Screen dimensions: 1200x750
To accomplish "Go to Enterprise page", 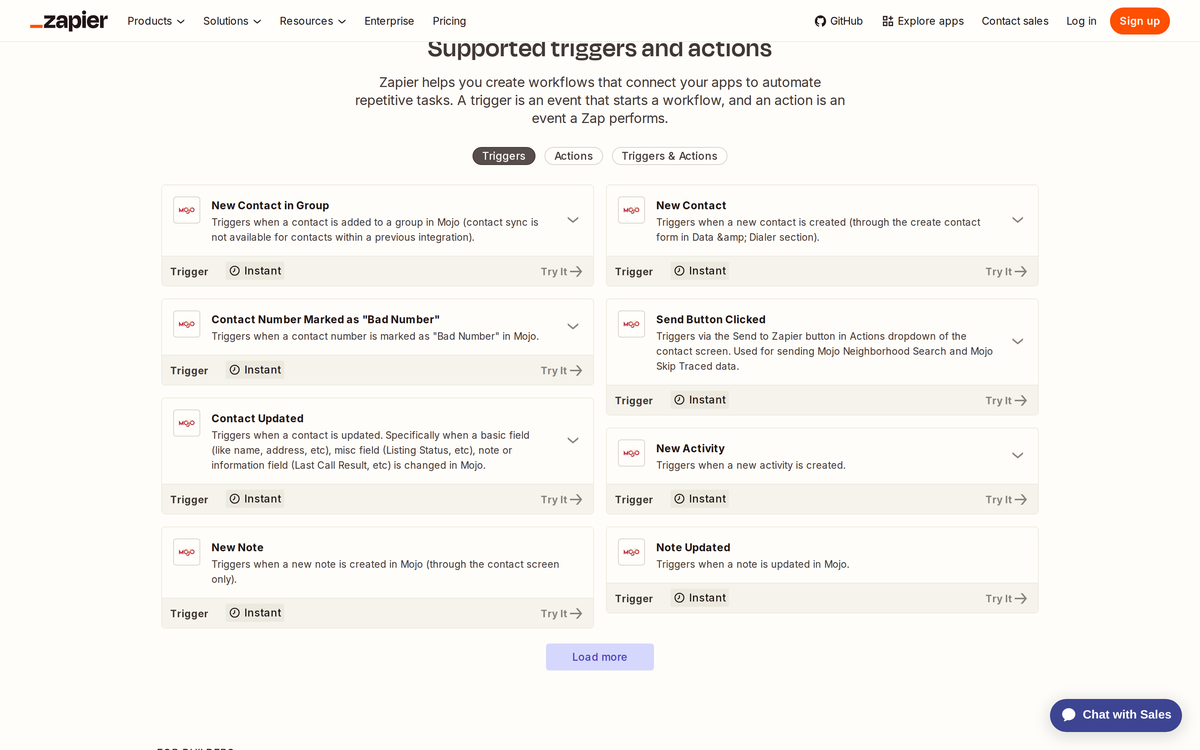I will tap(389, 21).
